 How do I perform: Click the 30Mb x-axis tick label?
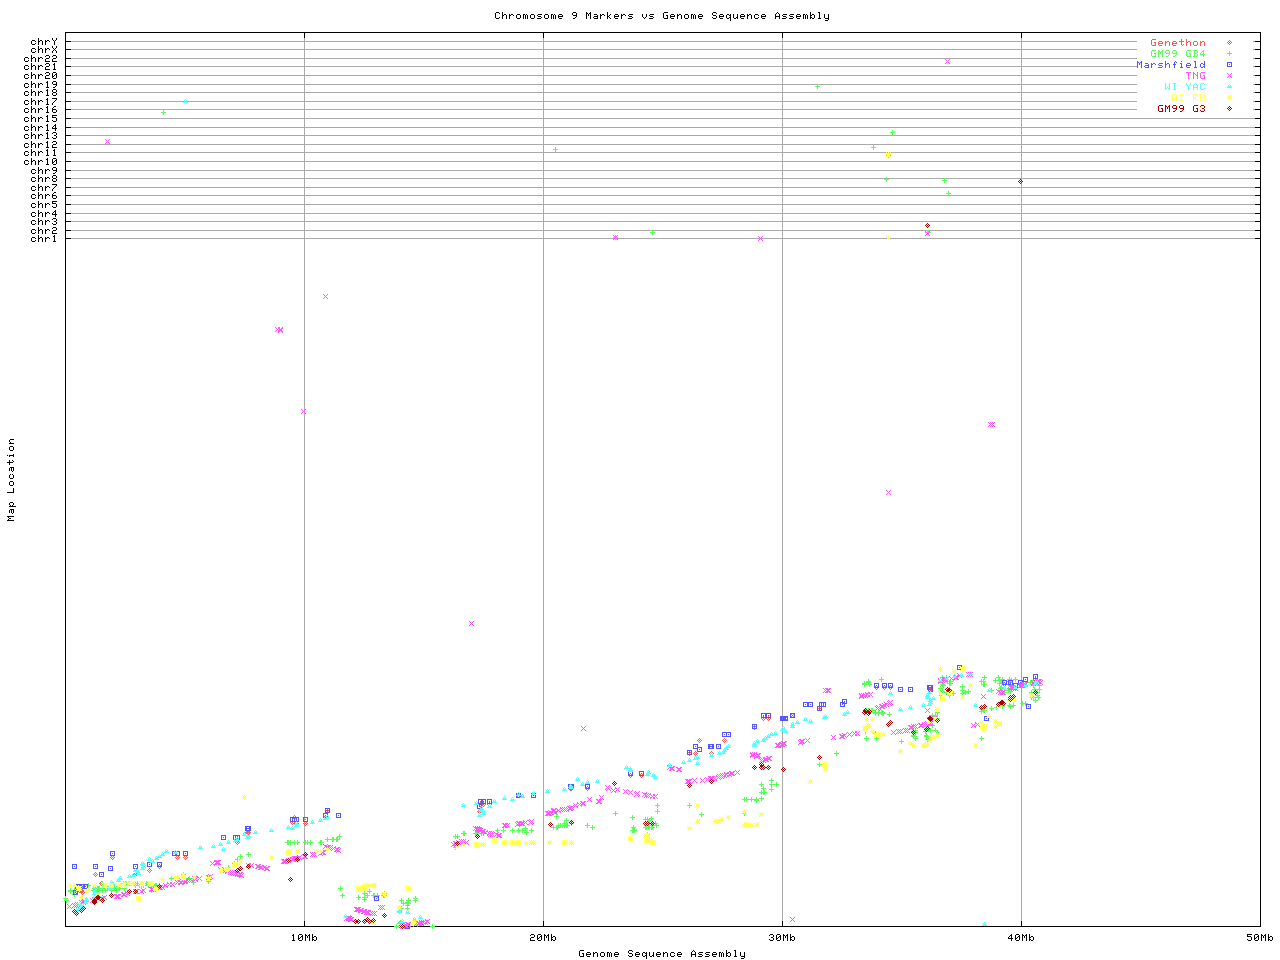[x=782, y=938]
